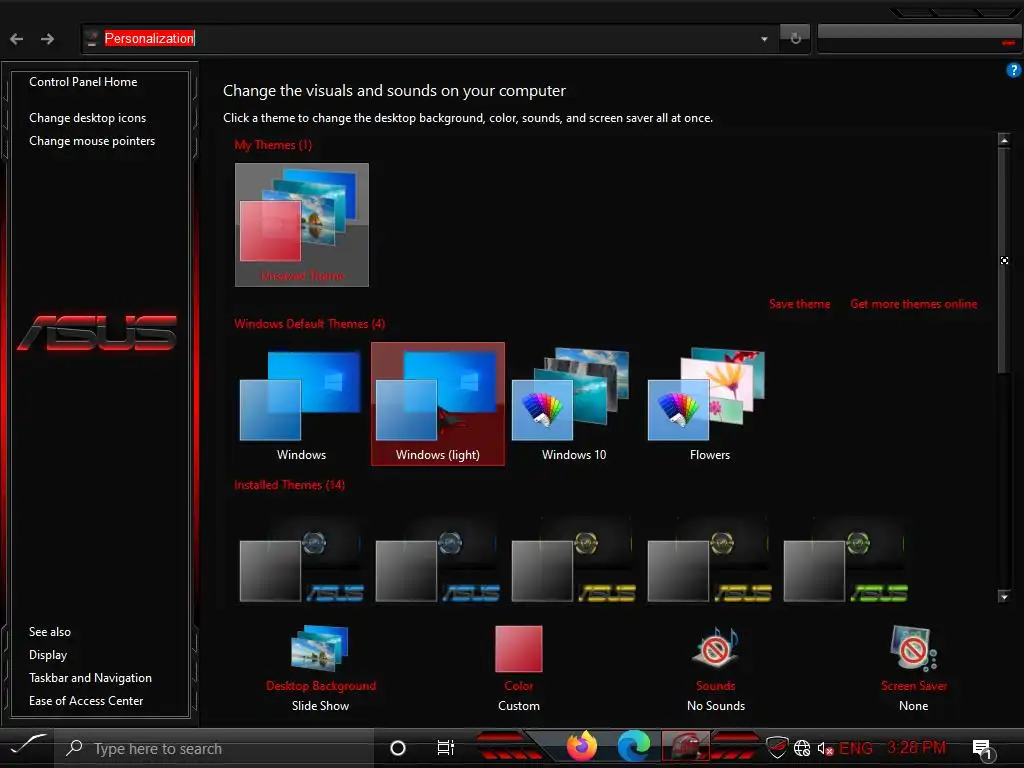Switch the ENG input language
The height and width of the screenshot is (768, 1024).
856,748
